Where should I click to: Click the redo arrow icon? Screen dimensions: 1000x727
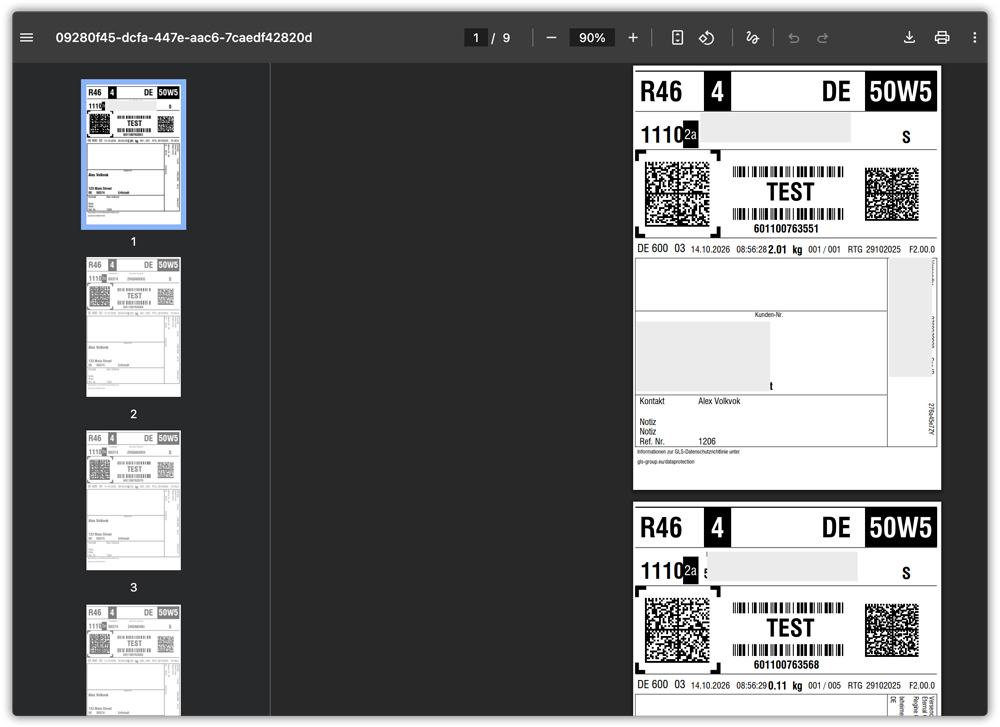coord(823,38)
